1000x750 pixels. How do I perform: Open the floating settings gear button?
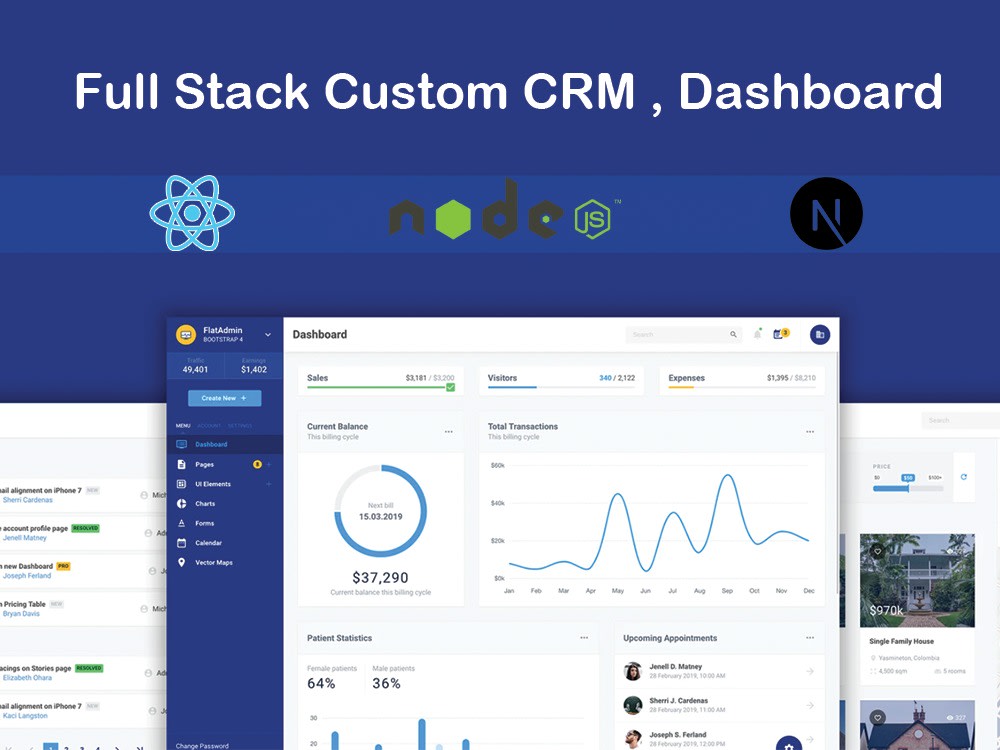coord(789,744)
